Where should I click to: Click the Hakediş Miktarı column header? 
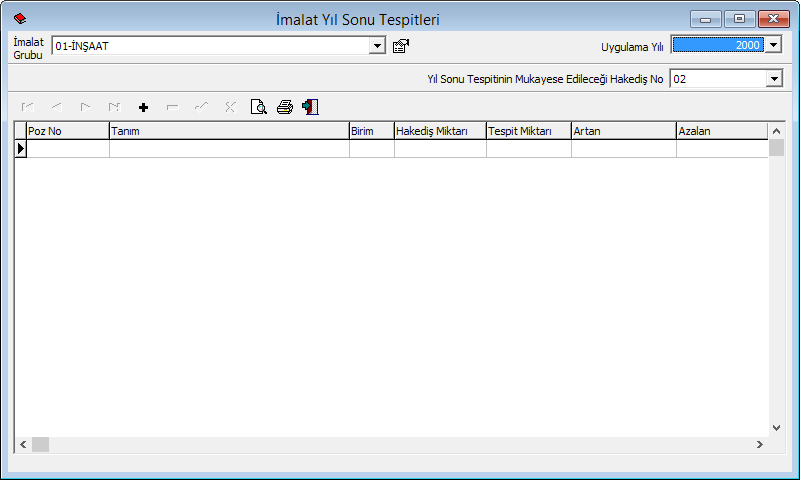pyautogui.click(x=439, y=131)
